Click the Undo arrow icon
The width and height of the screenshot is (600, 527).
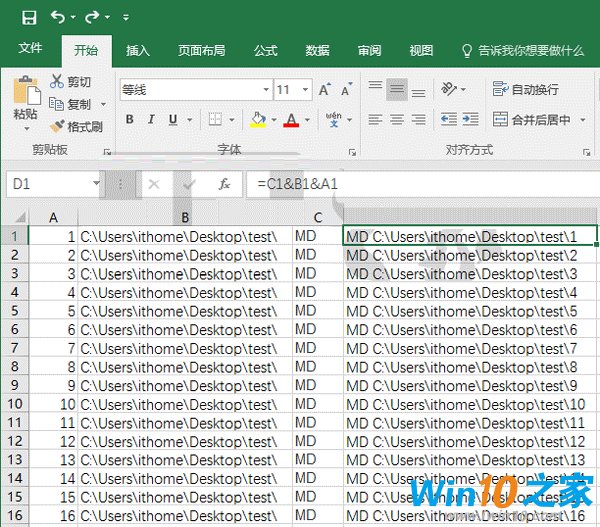tap(57, 17)
